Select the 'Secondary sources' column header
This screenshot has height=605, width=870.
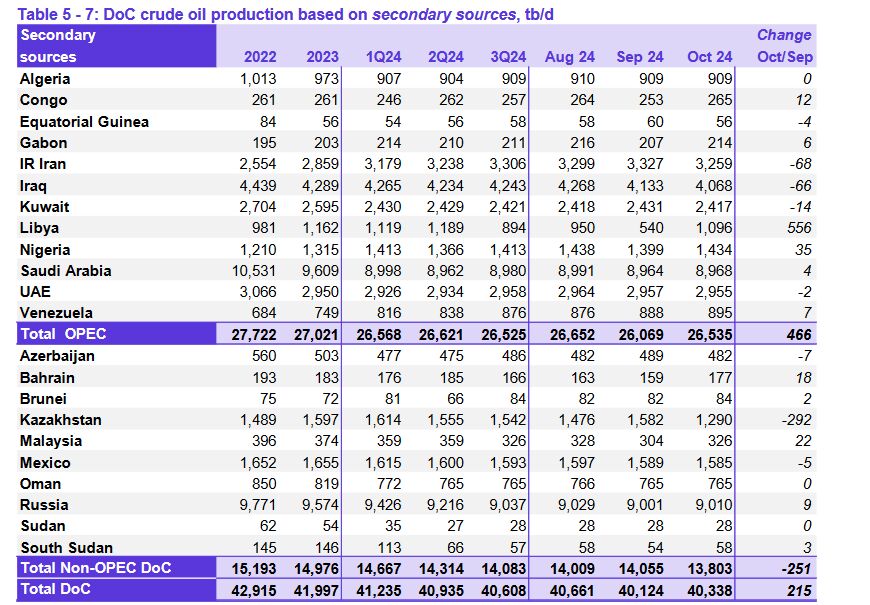click(x=58, y=46)
